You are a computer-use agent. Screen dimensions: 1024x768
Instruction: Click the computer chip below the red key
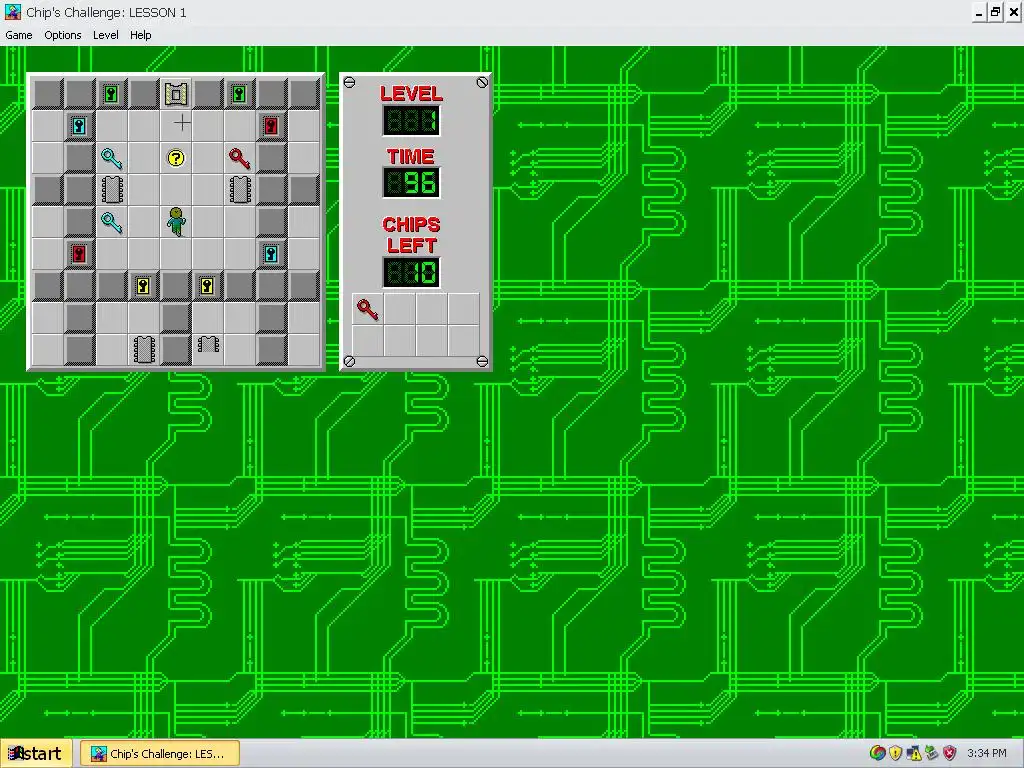(x=240, y=189)
